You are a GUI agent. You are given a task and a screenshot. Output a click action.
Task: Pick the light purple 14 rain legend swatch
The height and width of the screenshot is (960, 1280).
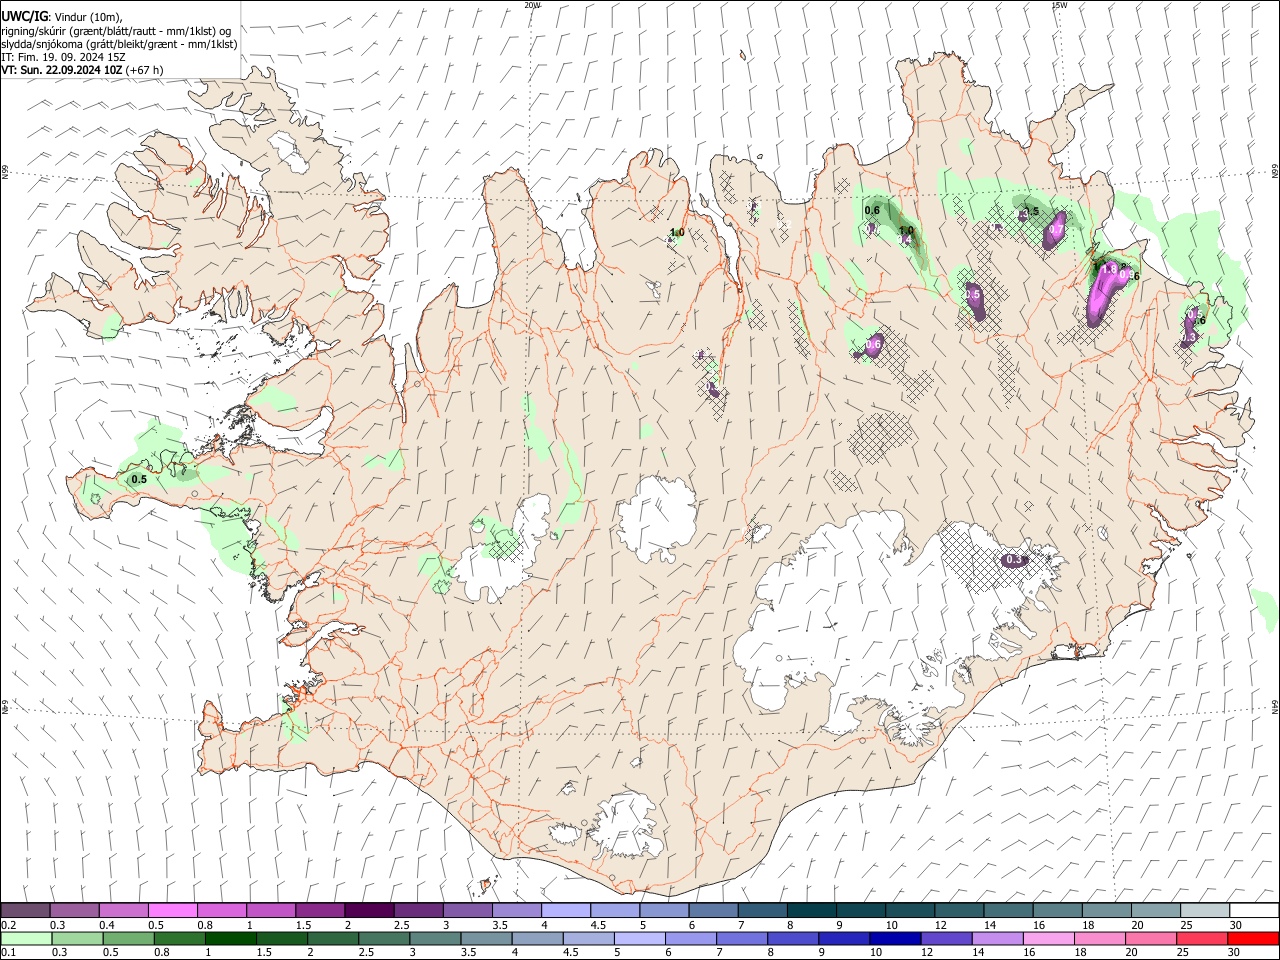pyautogui.click(x=996, y=938)
